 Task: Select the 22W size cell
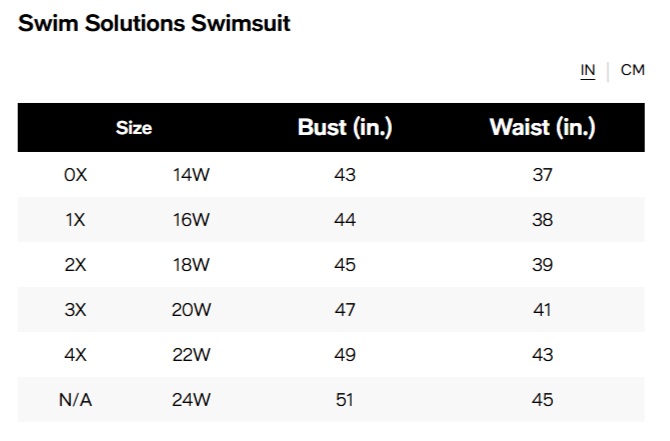point(191,355)
